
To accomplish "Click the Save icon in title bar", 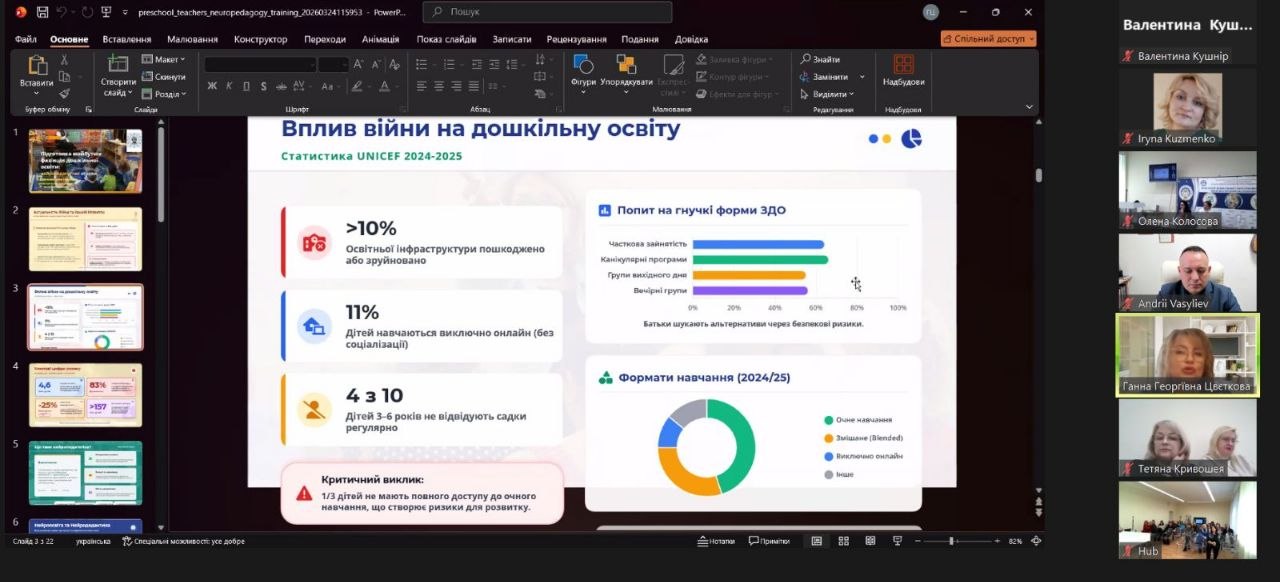I will coord(42,12).
